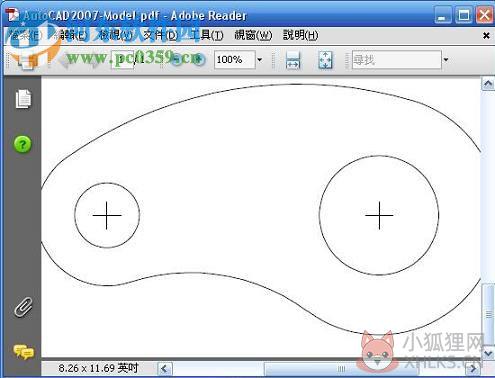The height and width of the screenshot is (378, 495).
Task: Click the find (尋找) search field
Action: tap(397, 60)
